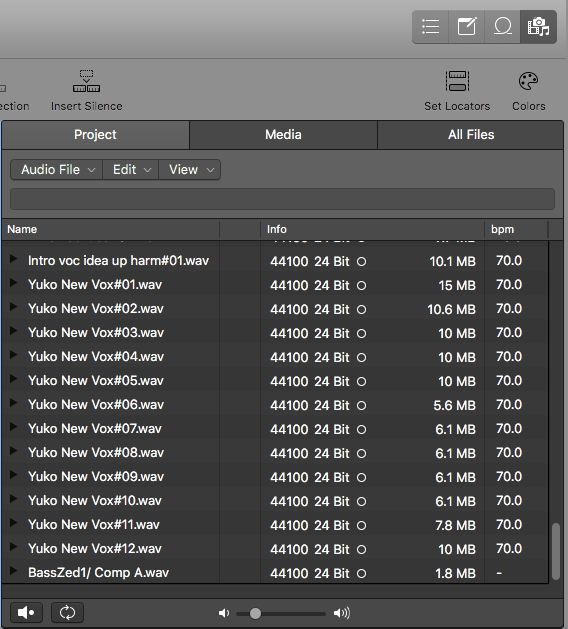Viewport: 568px width, 629px height.
Task: Toggle the Prelisten speaker button
Action: (x=26, y=613)
